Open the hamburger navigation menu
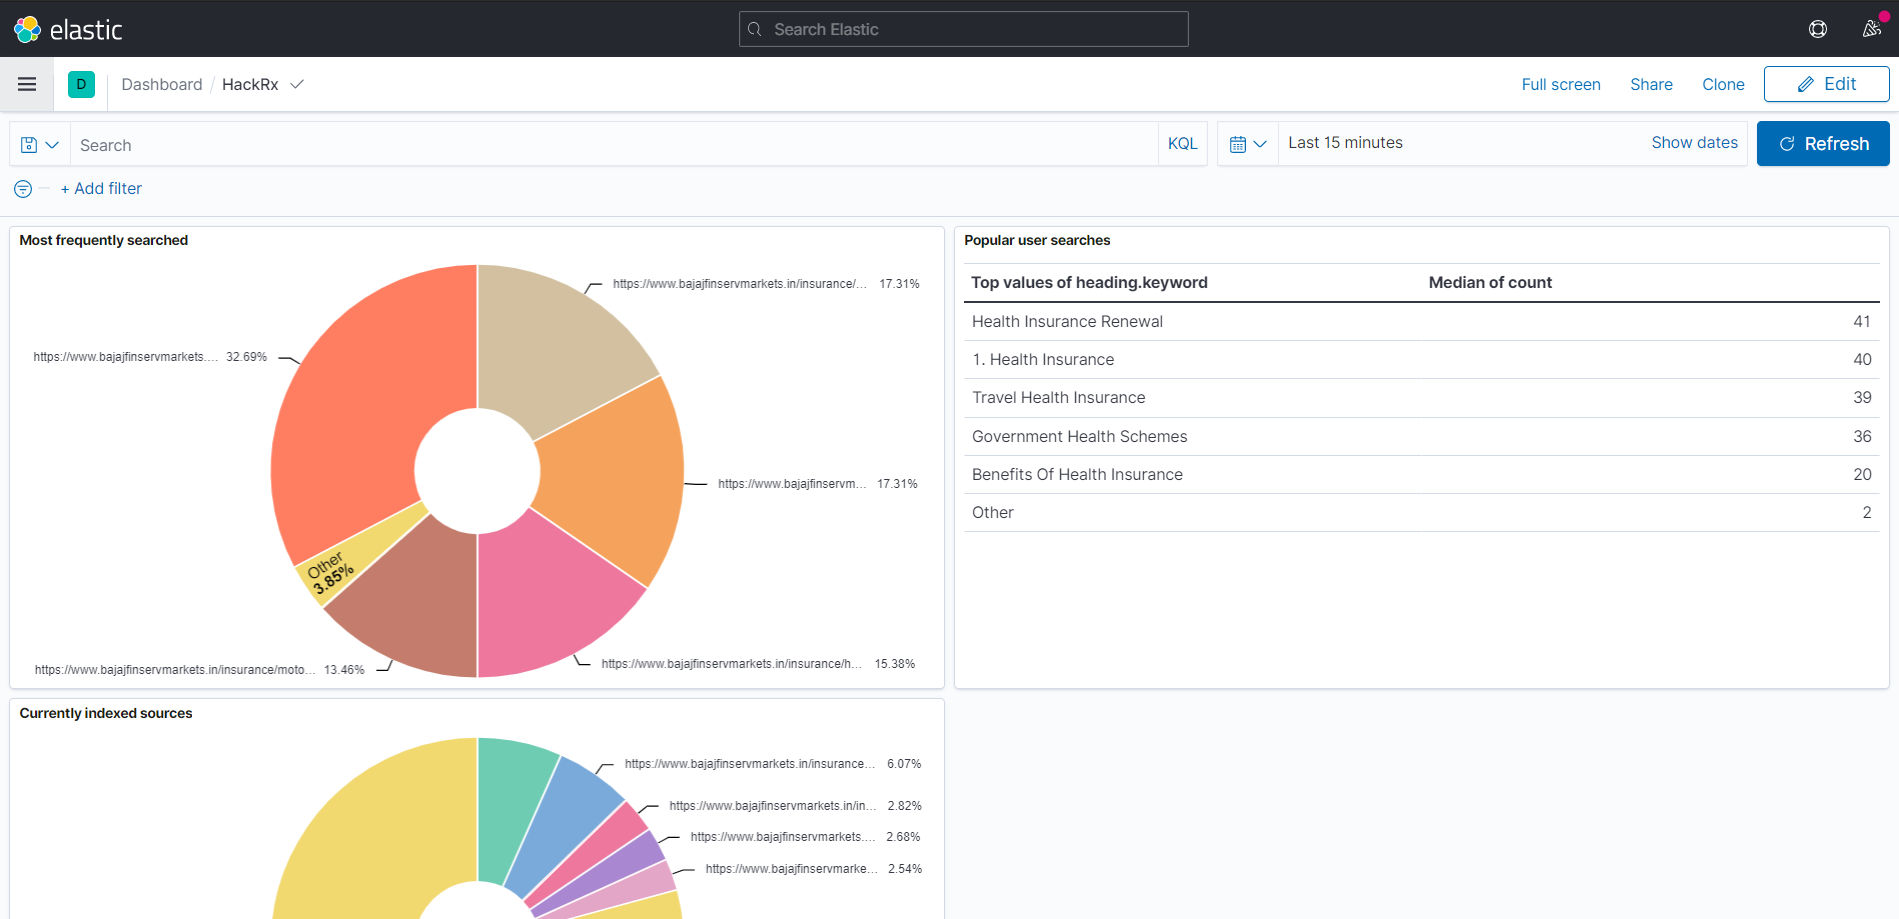This screenshot has width=1899, height=919. (x=27, y=84)
